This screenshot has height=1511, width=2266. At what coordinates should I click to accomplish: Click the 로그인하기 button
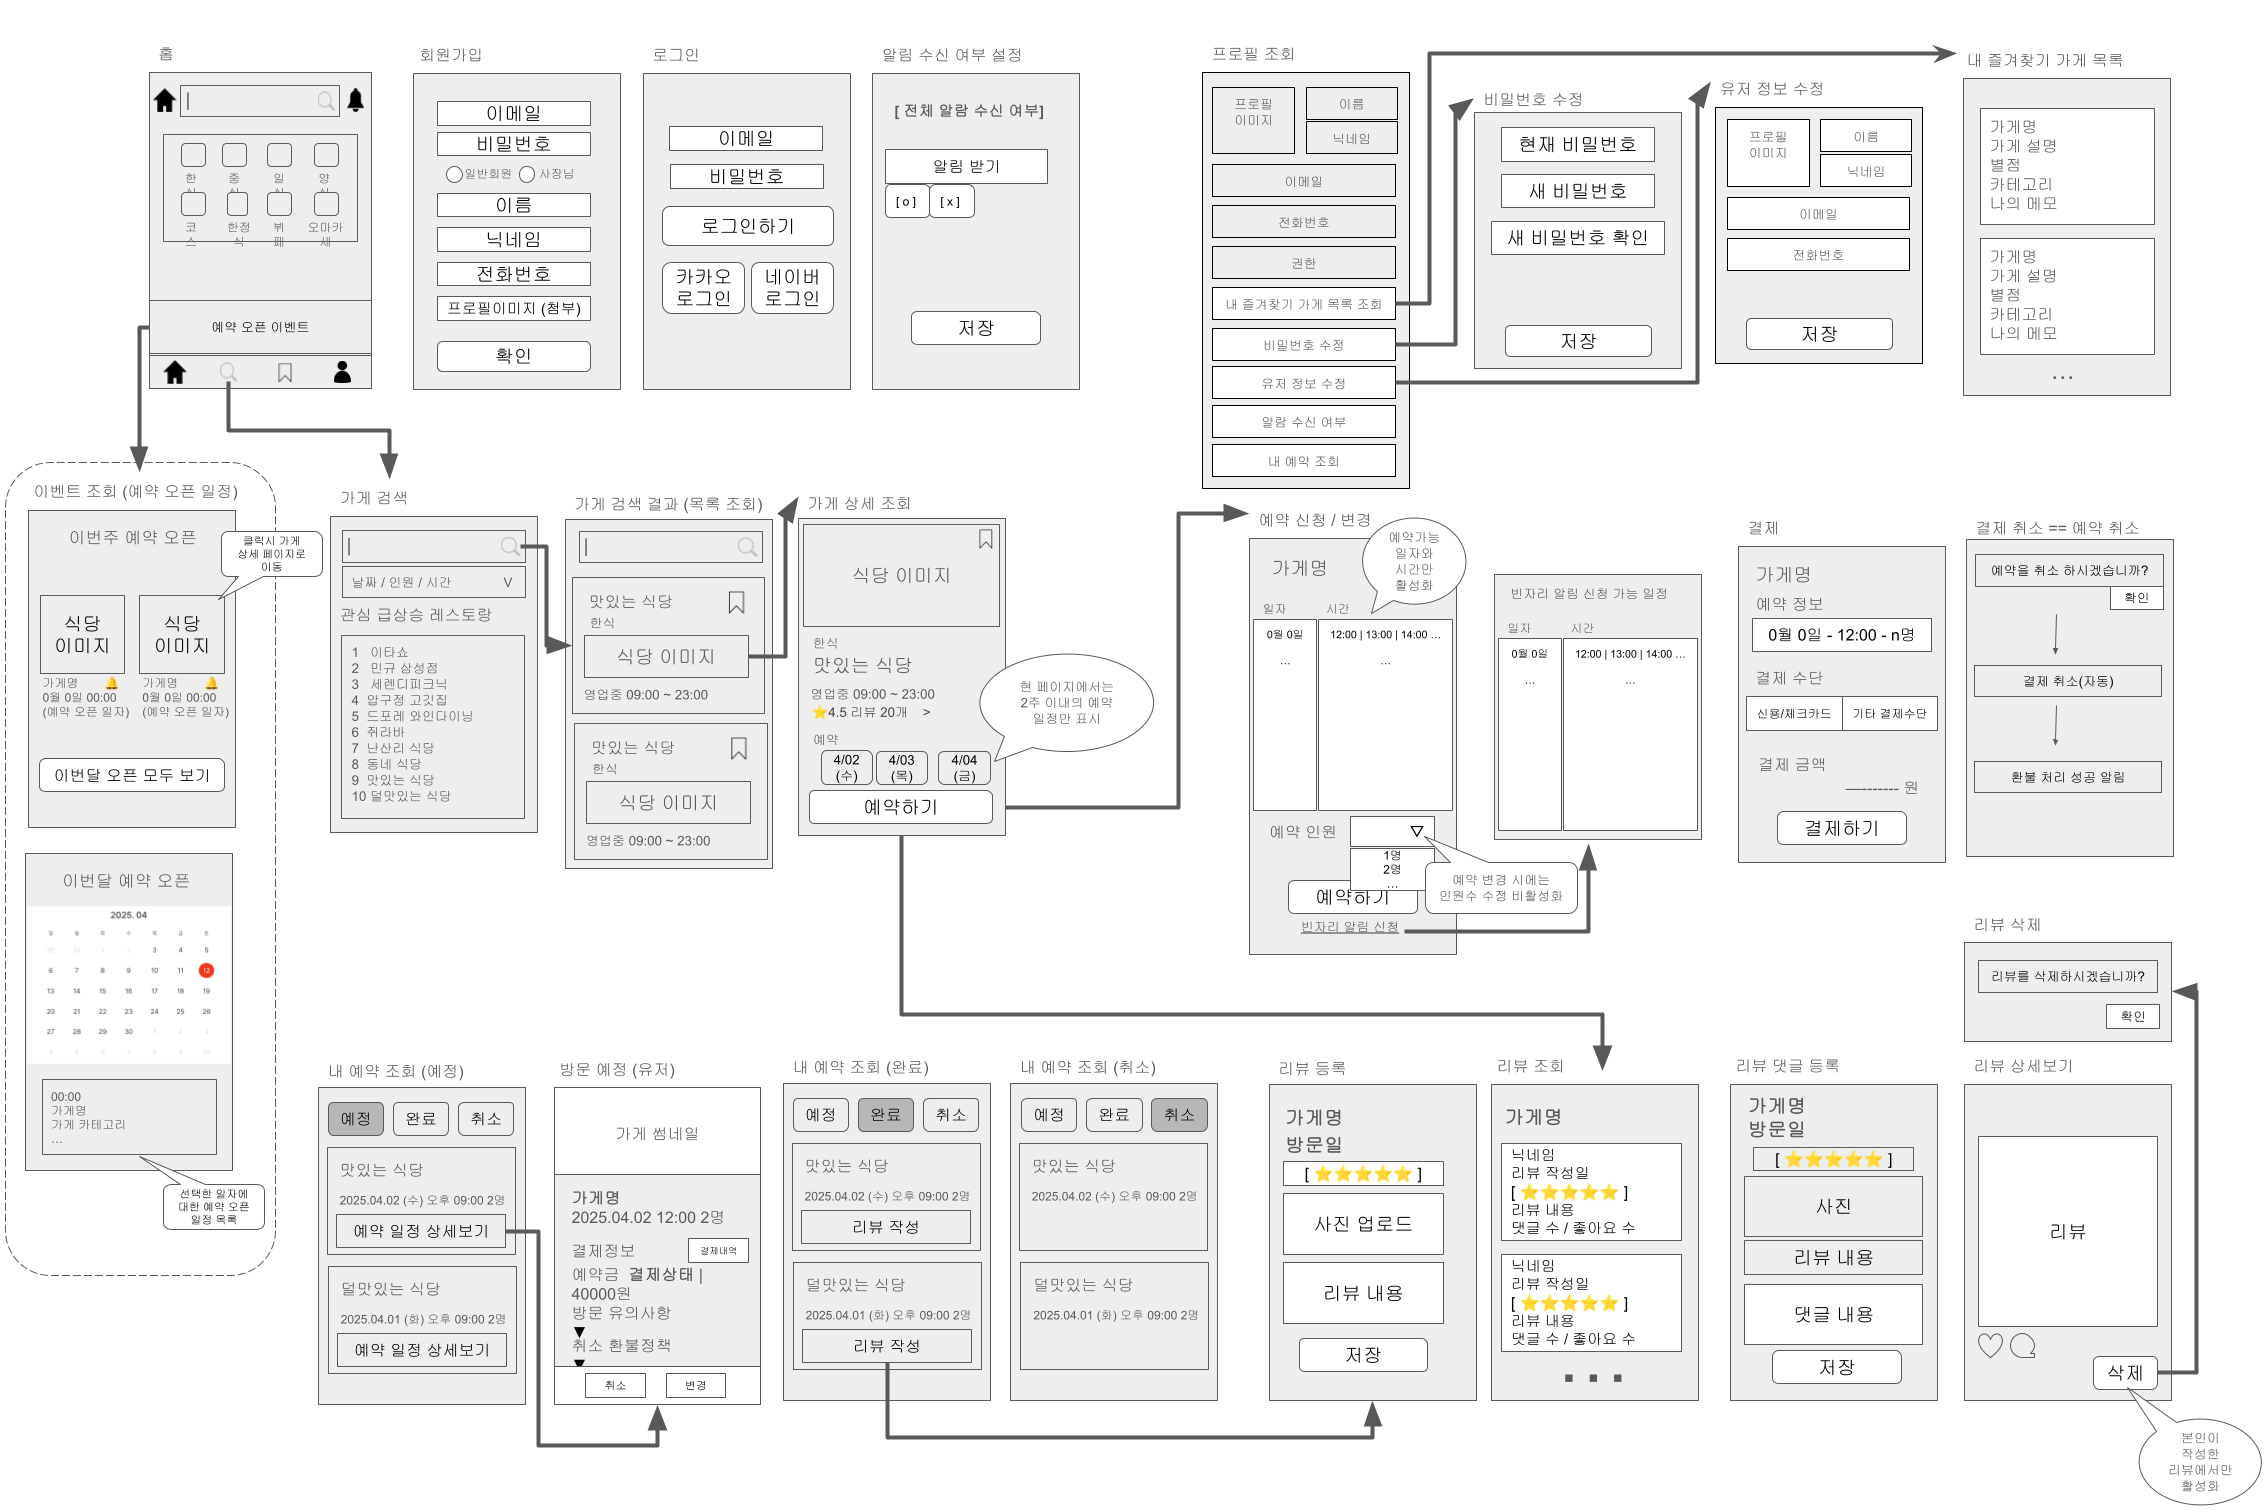click(x=747, y=226)
